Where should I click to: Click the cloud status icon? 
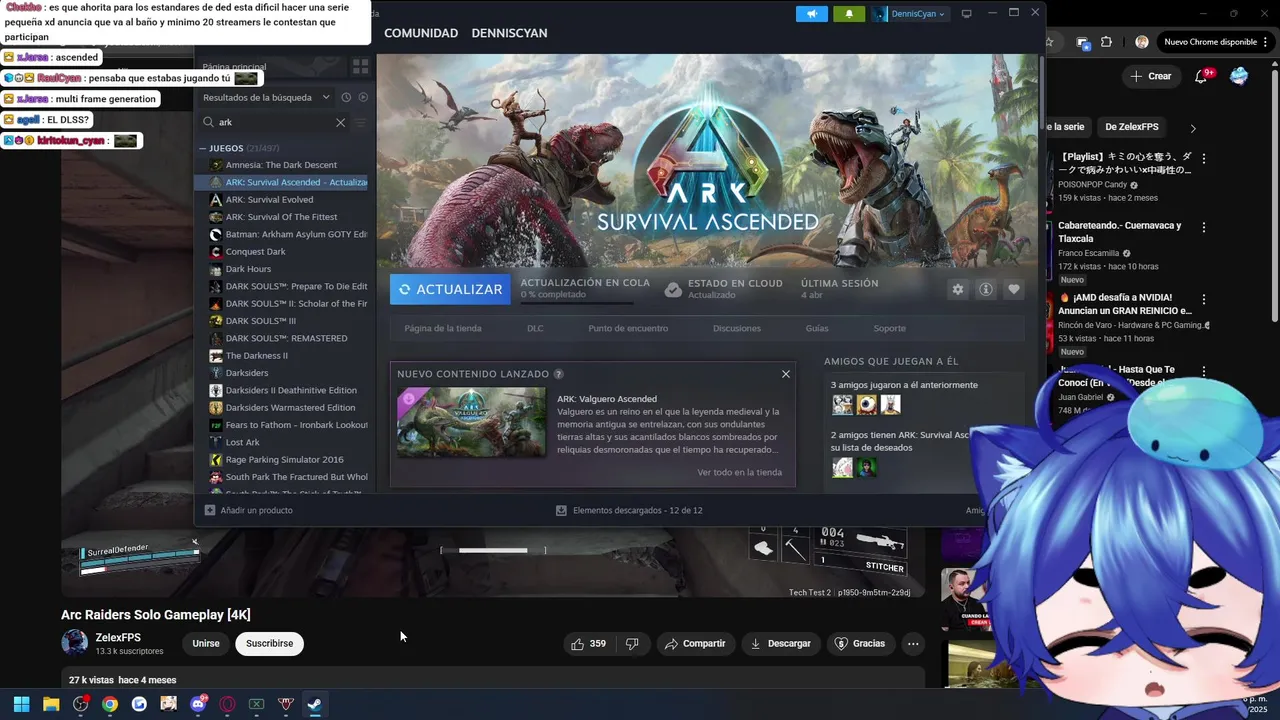pos(674,289)
